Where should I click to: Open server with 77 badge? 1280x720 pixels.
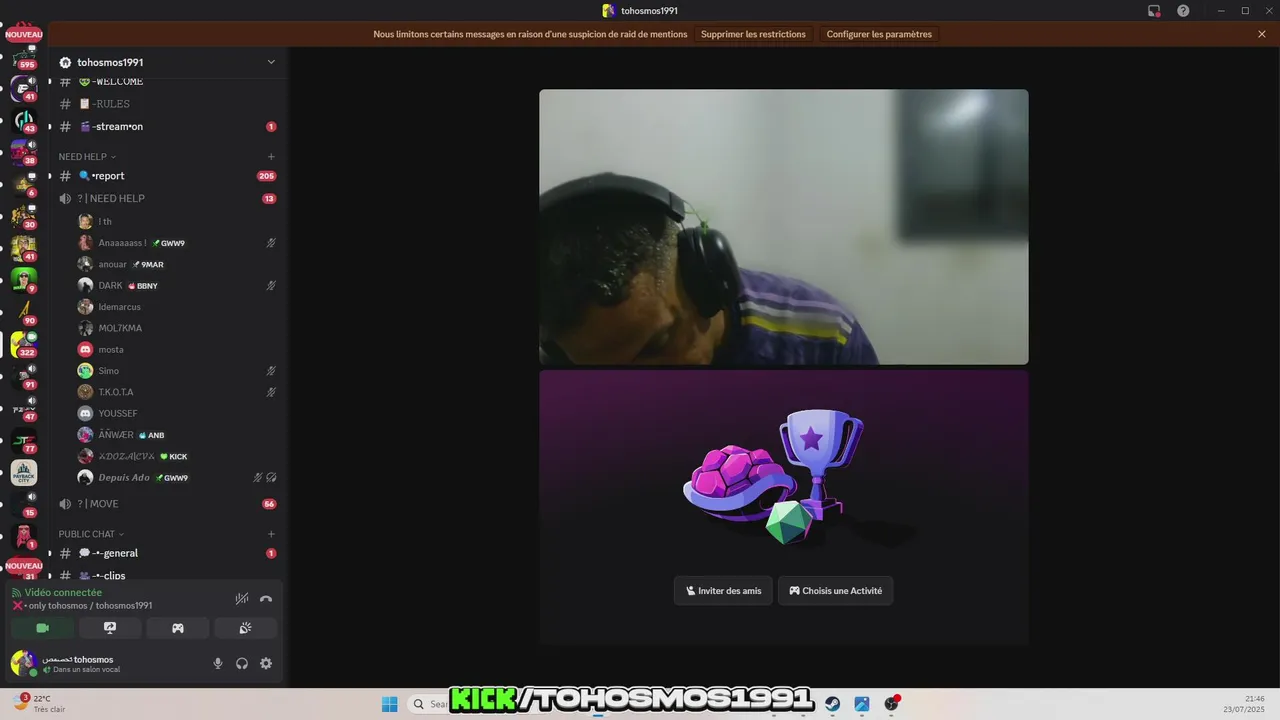[x=24, y=441]
